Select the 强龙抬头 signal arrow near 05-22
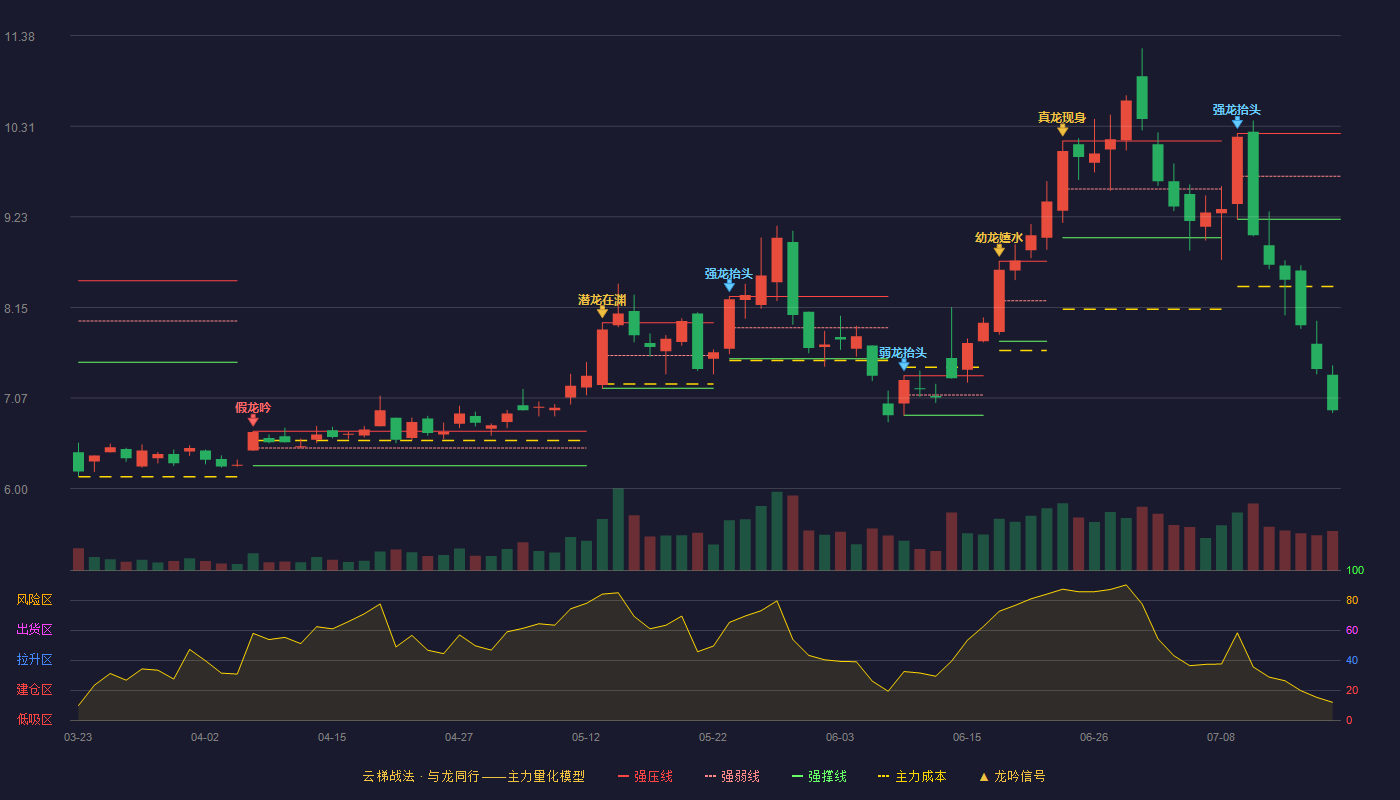This screenshot has height=800, width=1400. [x=729, y=286]
